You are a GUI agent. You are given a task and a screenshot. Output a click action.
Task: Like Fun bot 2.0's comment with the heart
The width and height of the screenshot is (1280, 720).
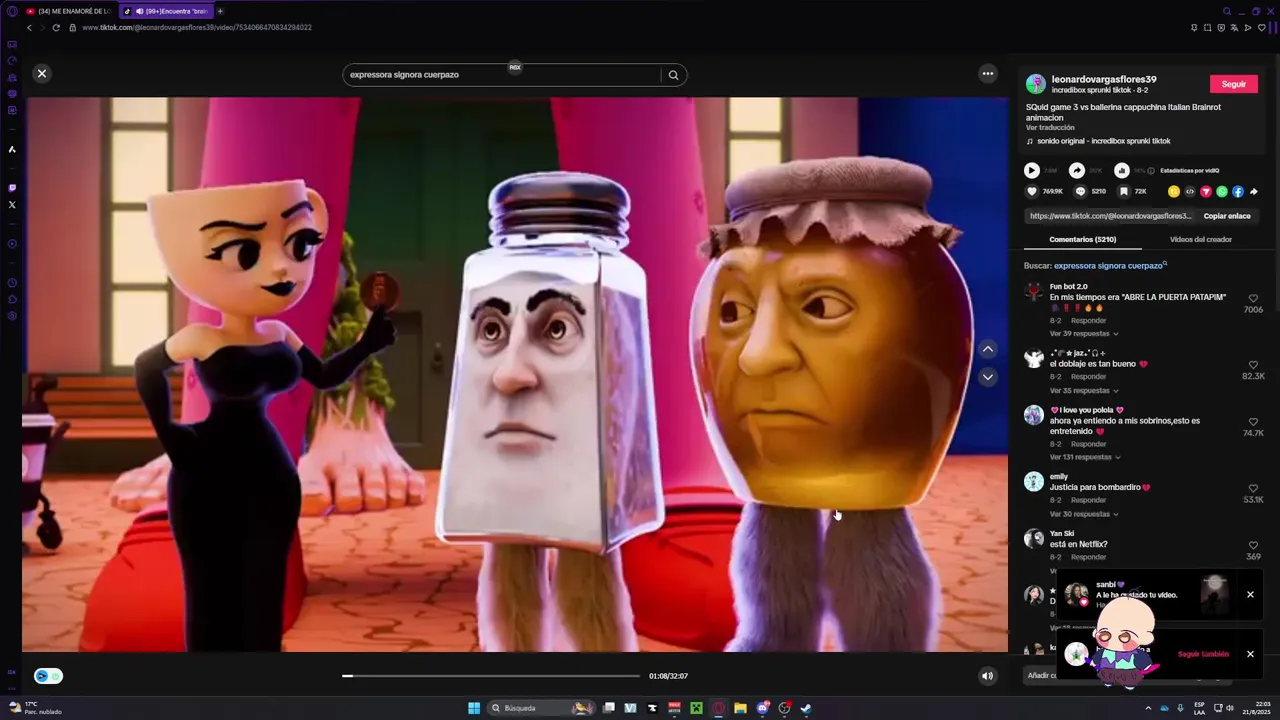[x=1253, y=298]
